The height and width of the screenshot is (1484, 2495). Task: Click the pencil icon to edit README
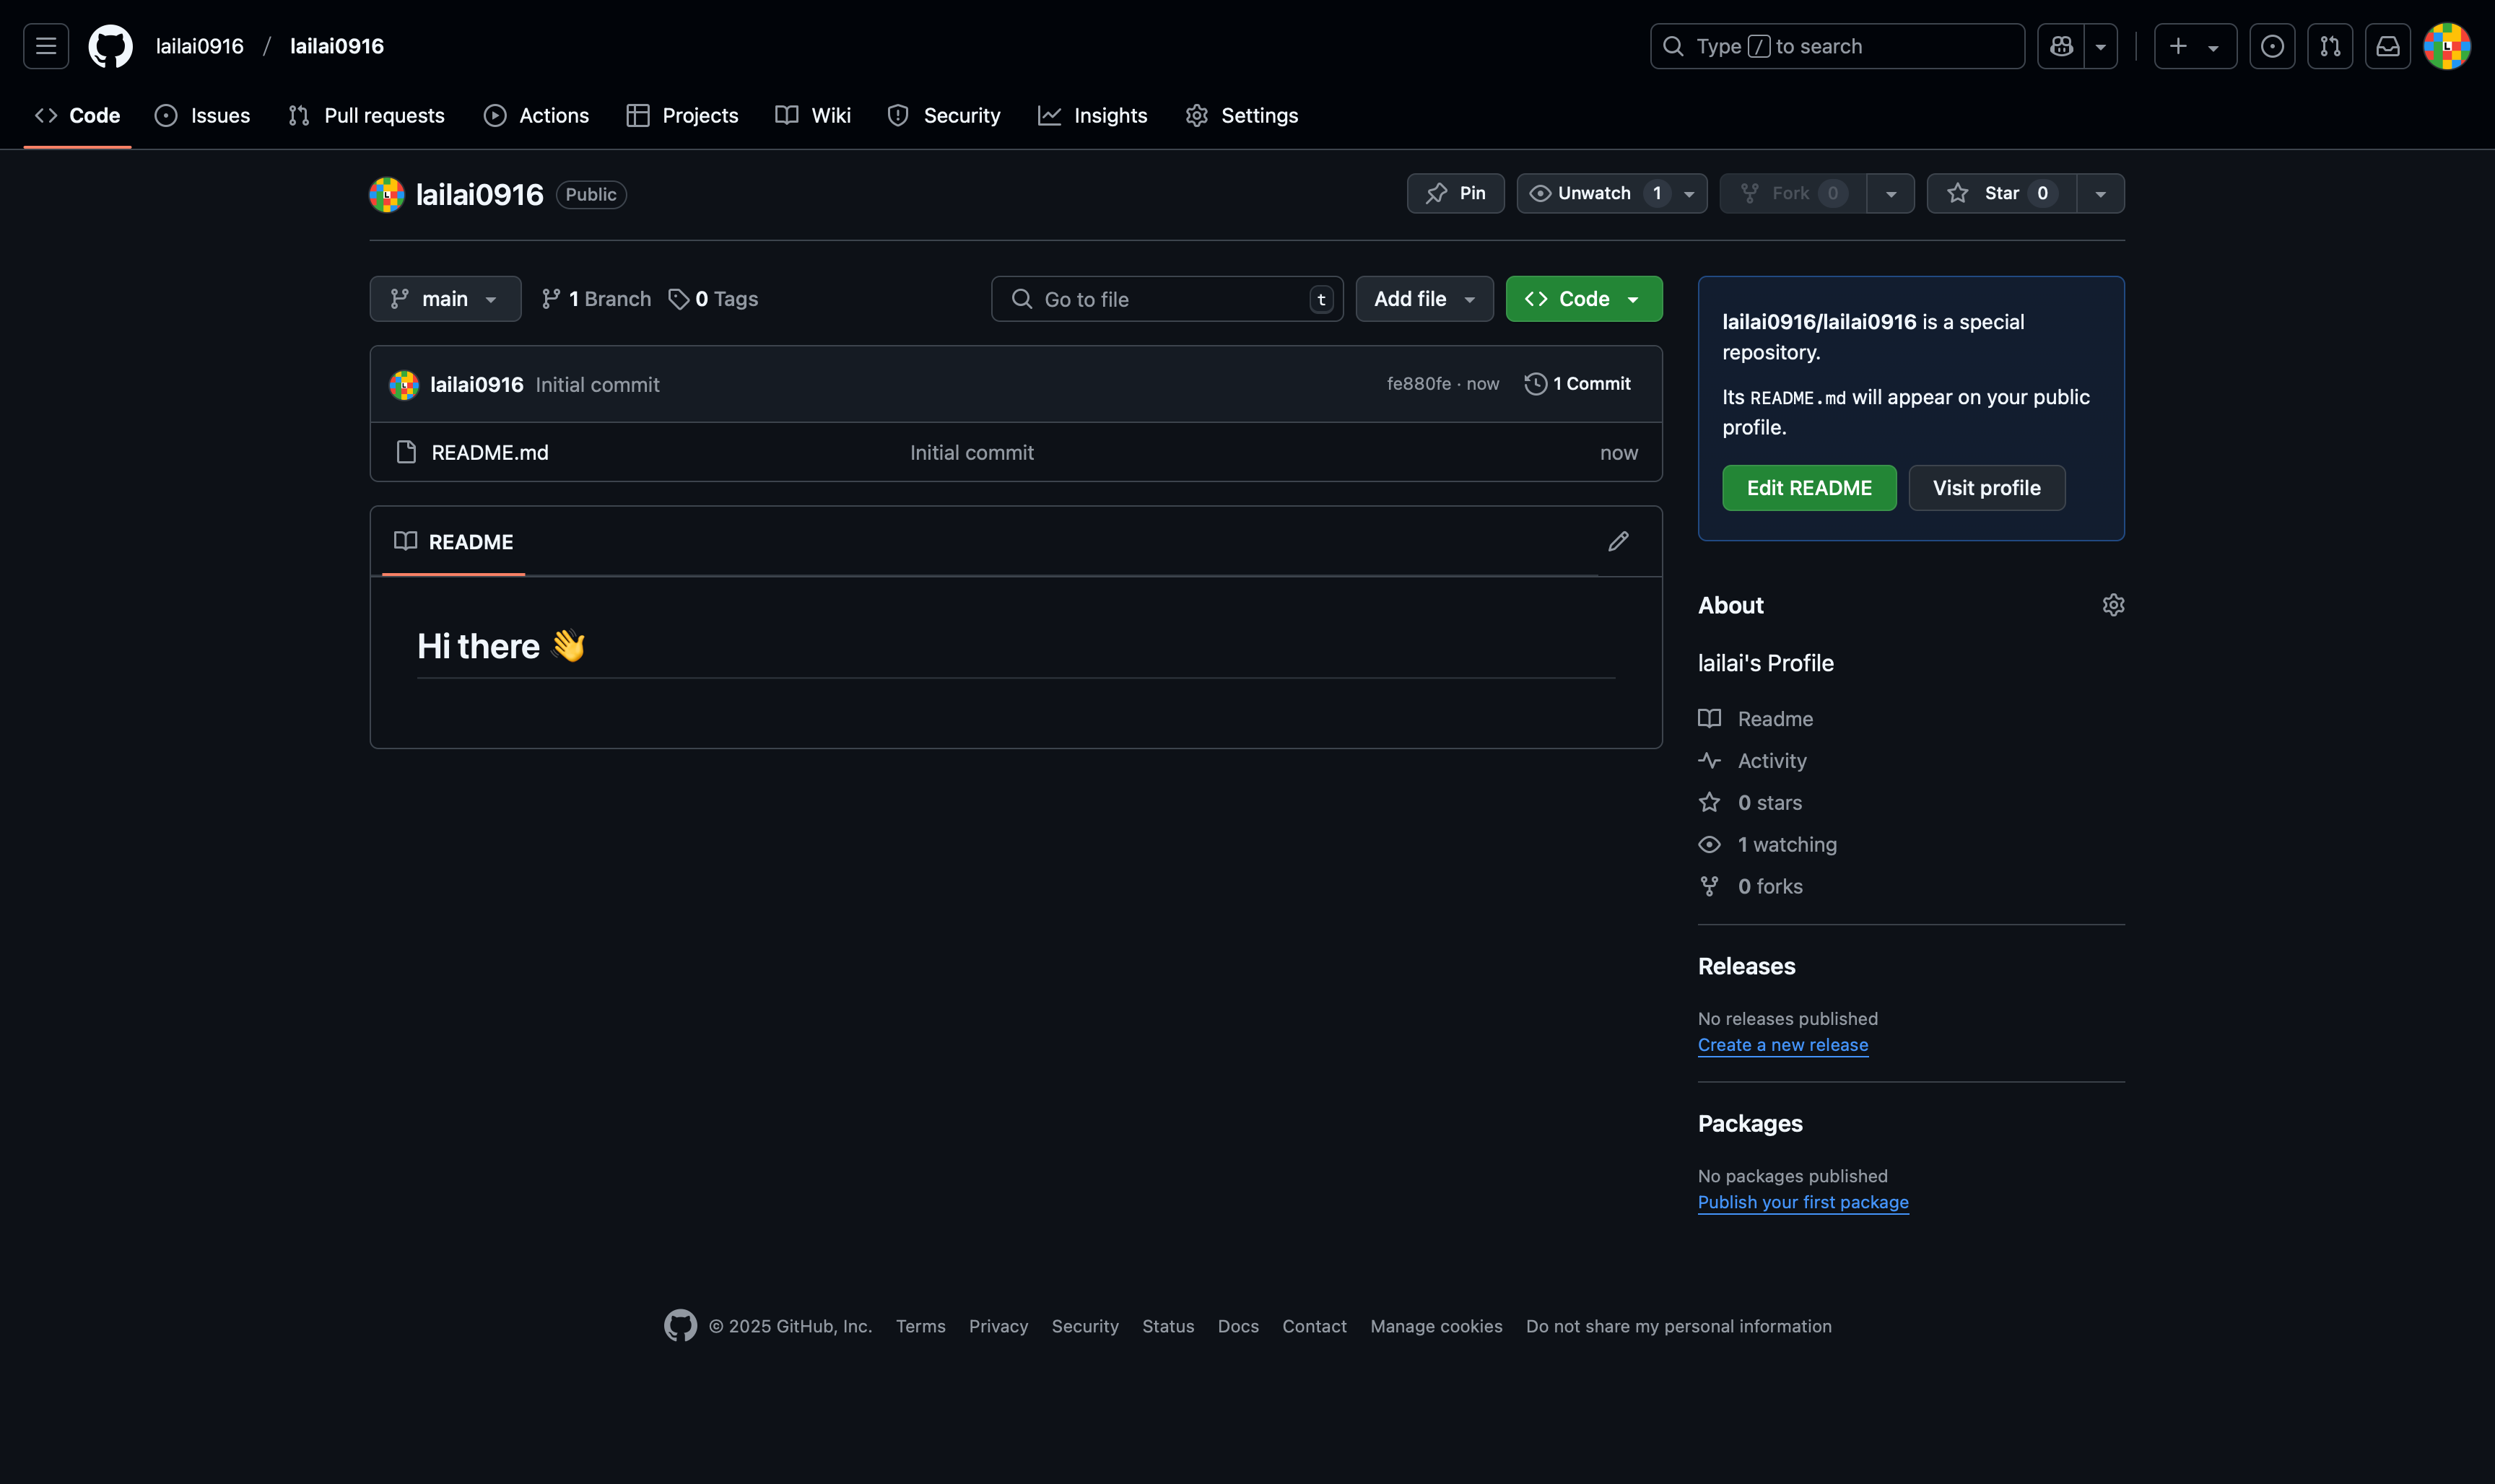(x=1618, y=541)
